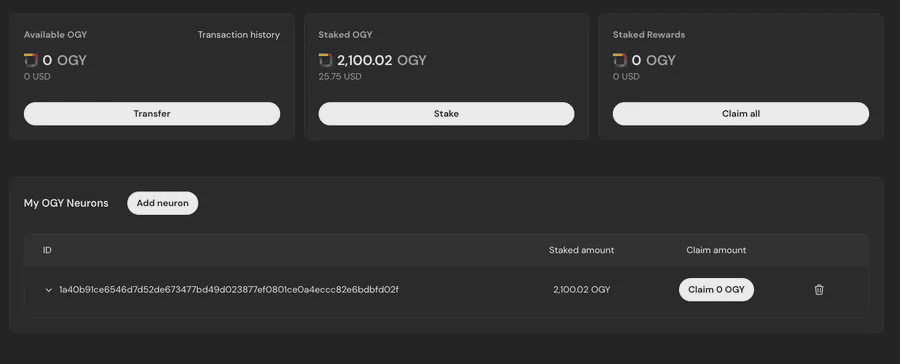Add a new neuron
This screenshot has height=364, width=900.
162,203
